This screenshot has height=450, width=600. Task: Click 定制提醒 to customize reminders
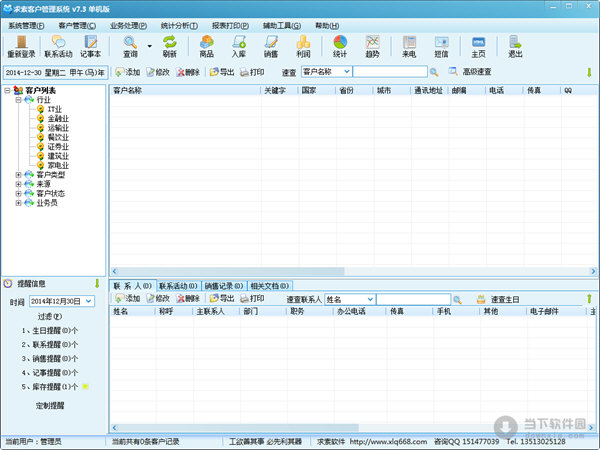pos(50,406)
